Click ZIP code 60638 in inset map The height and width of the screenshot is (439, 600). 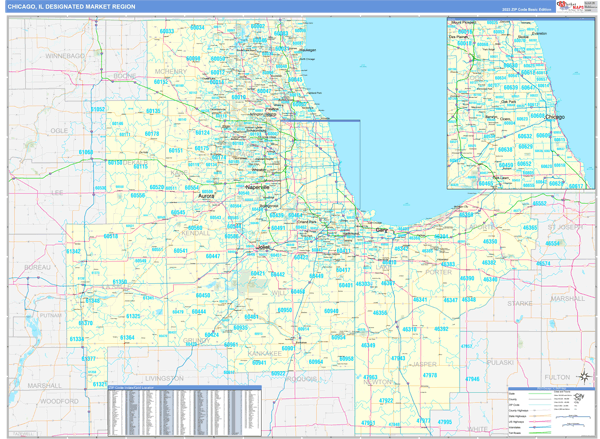tap(505, 150)
